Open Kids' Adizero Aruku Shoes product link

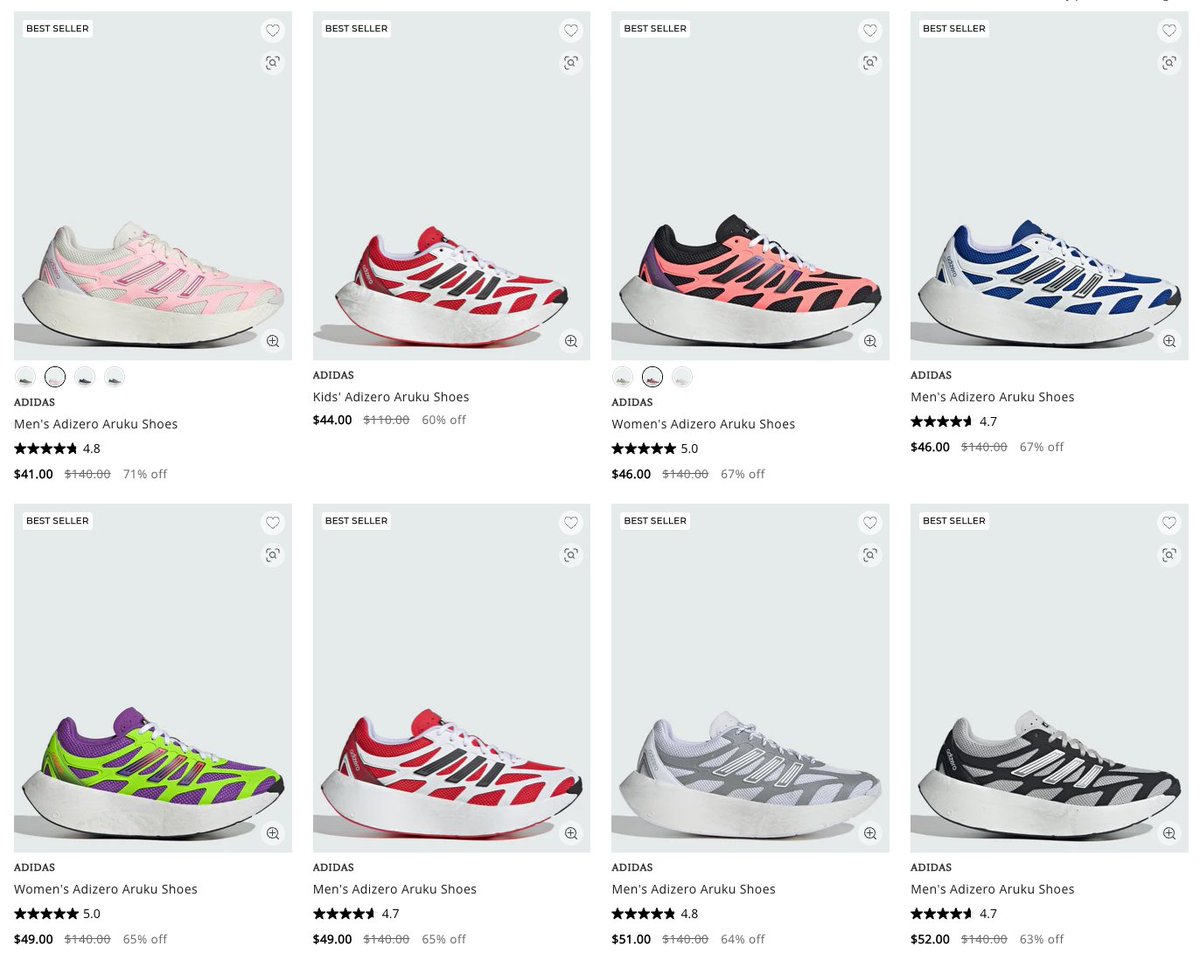(x=391, y=397)
